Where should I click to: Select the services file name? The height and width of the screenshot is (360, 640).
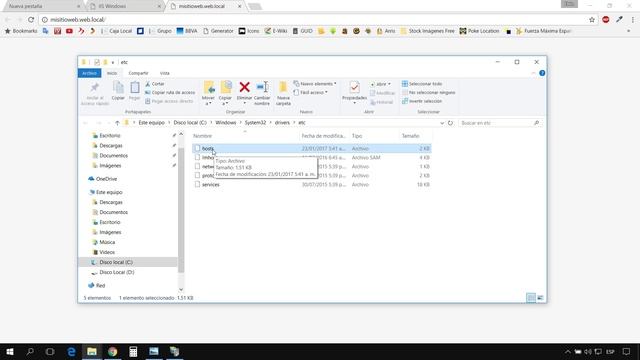point(211,184)
